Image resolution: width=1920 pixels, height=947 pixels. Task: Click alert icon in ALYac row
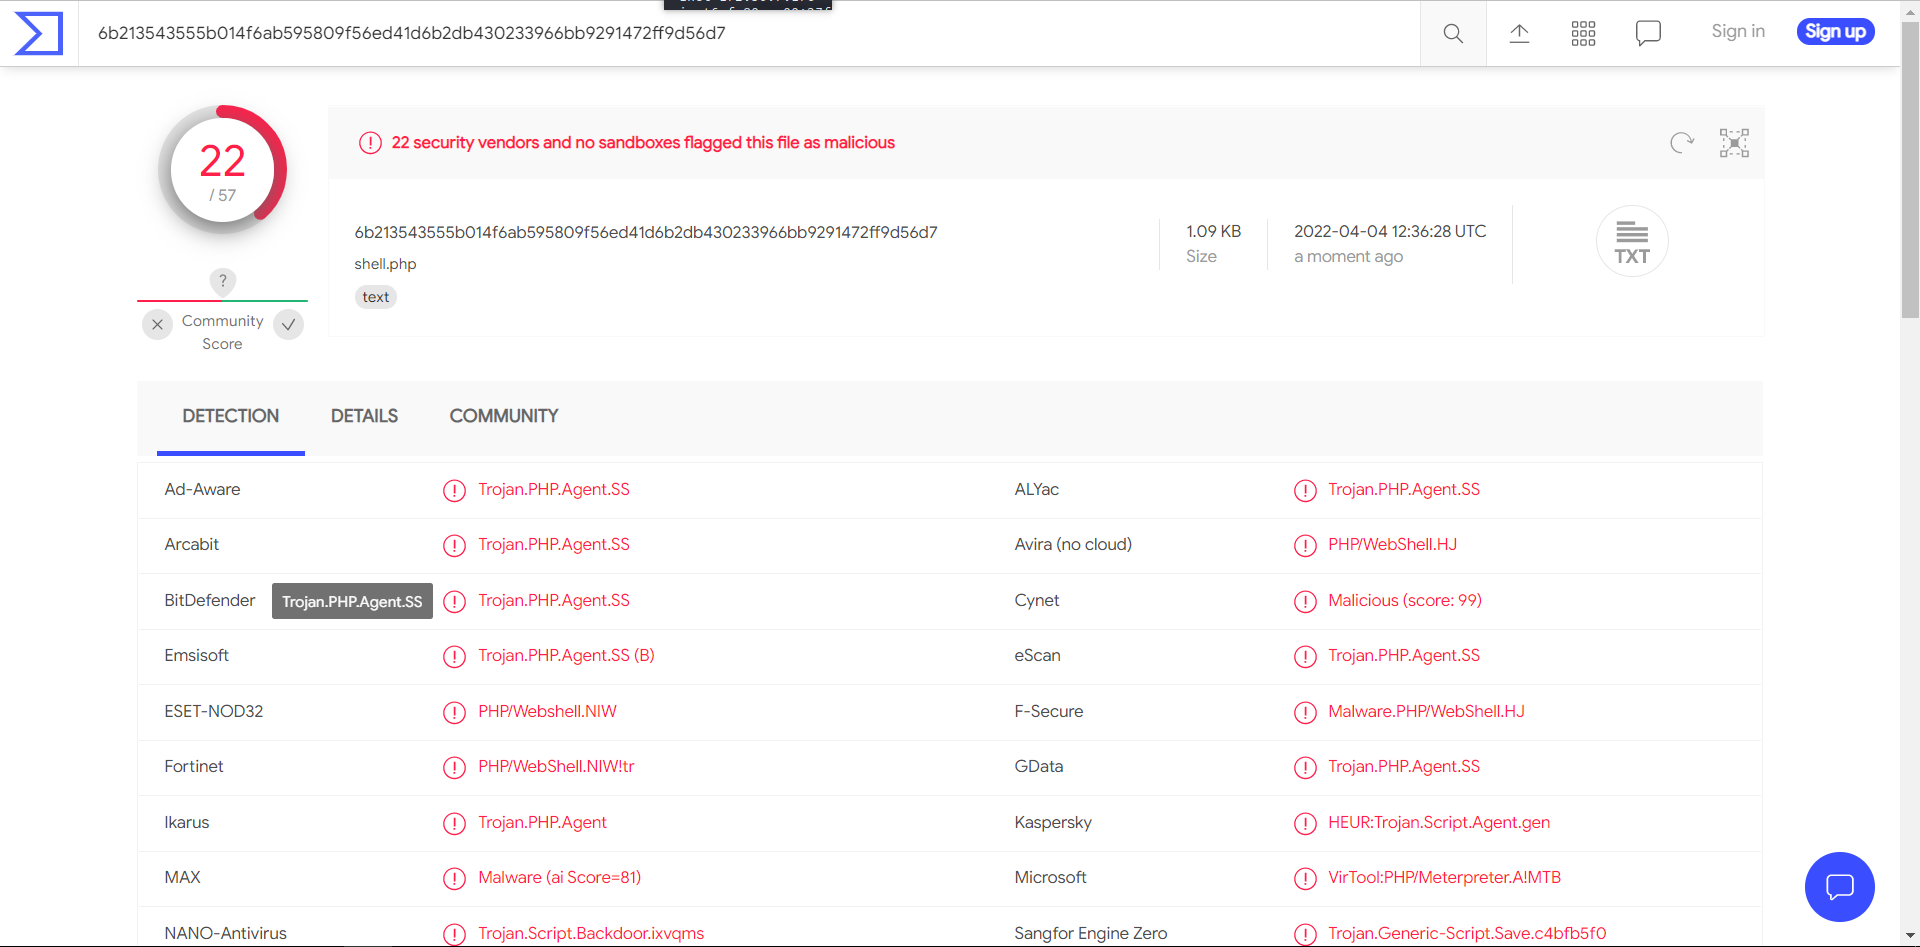tap(1305, 490)
